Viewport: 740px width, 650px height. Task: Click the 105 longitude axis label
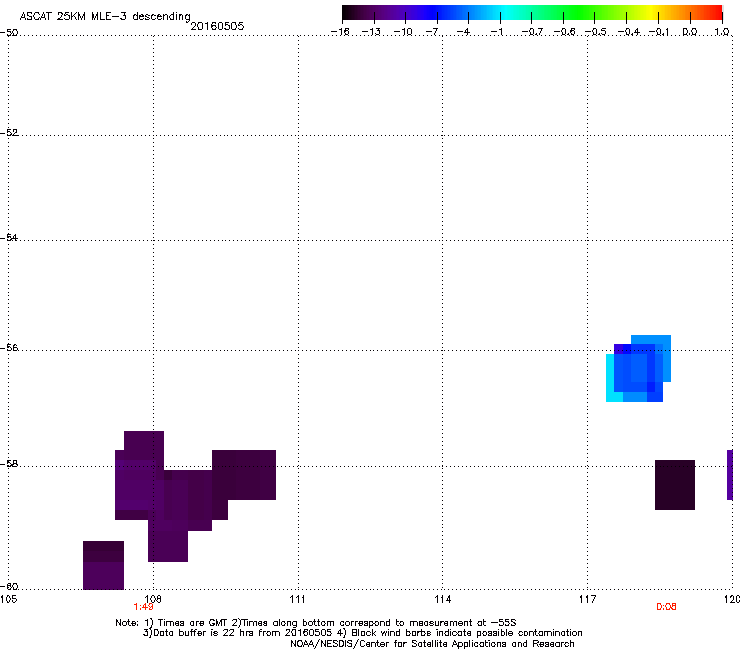click(x=8, y=599)
